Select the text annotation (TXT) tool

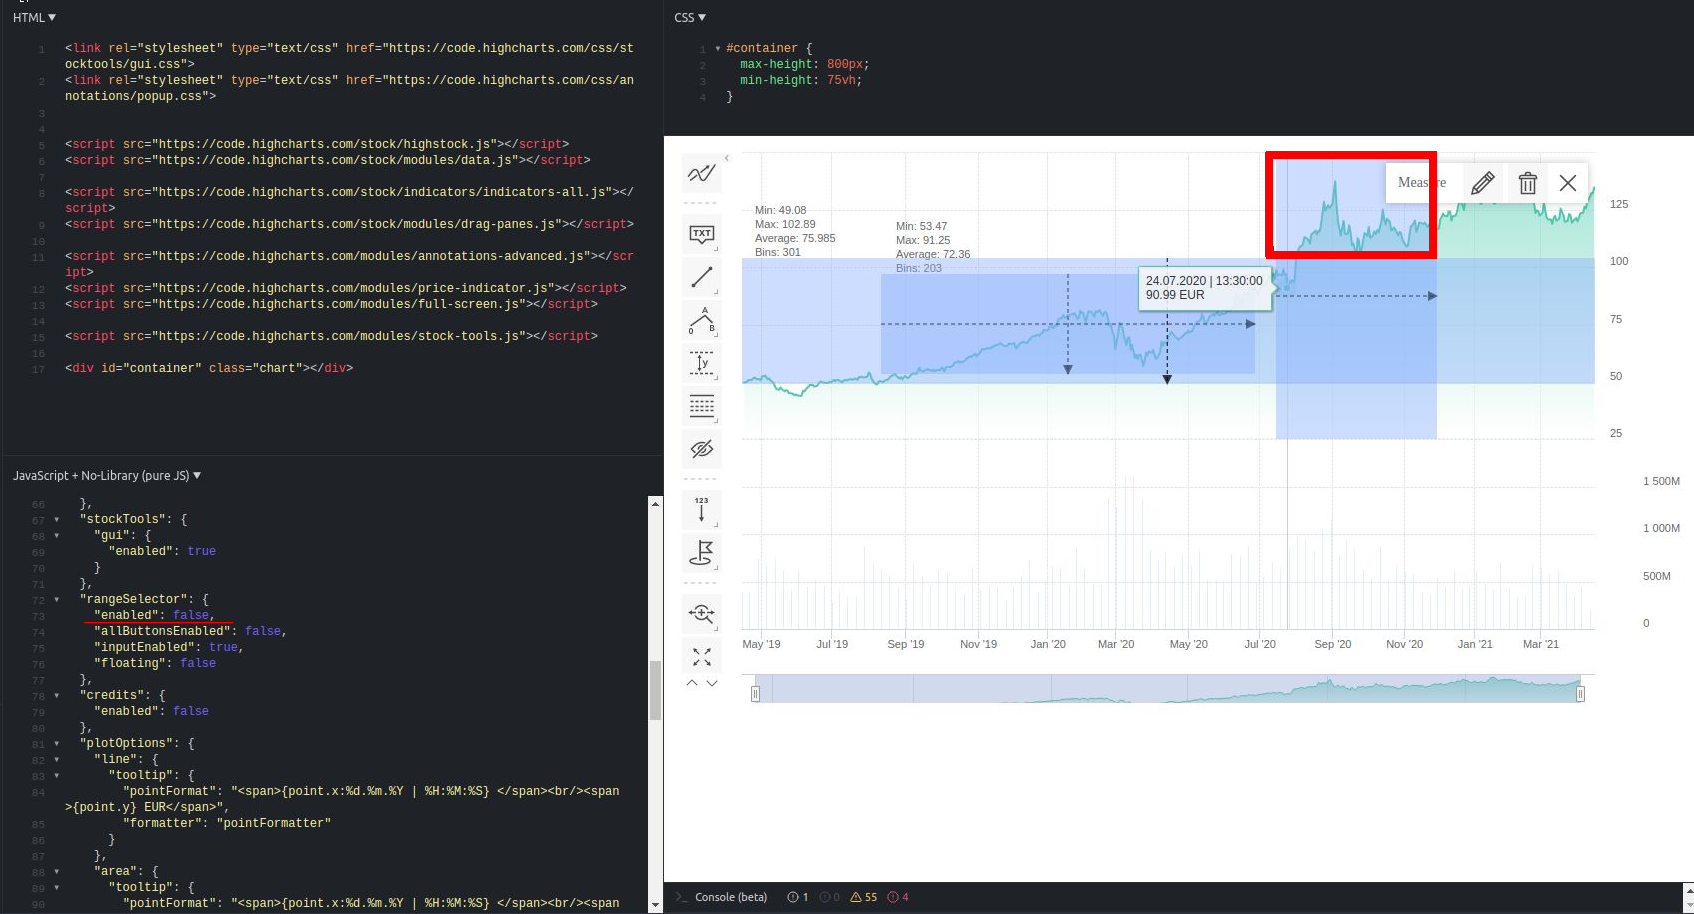point(701,234)
